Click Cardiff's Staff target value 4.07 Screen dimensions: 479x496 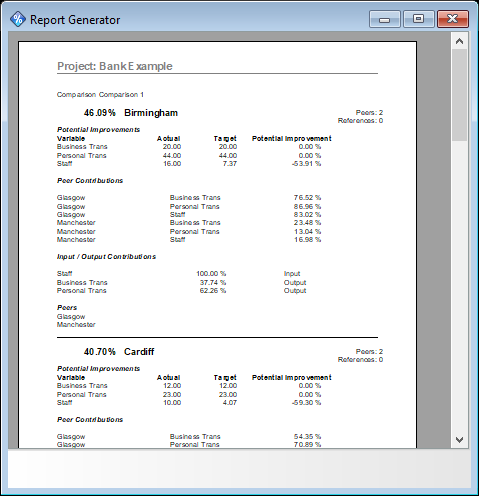(230, 403)
